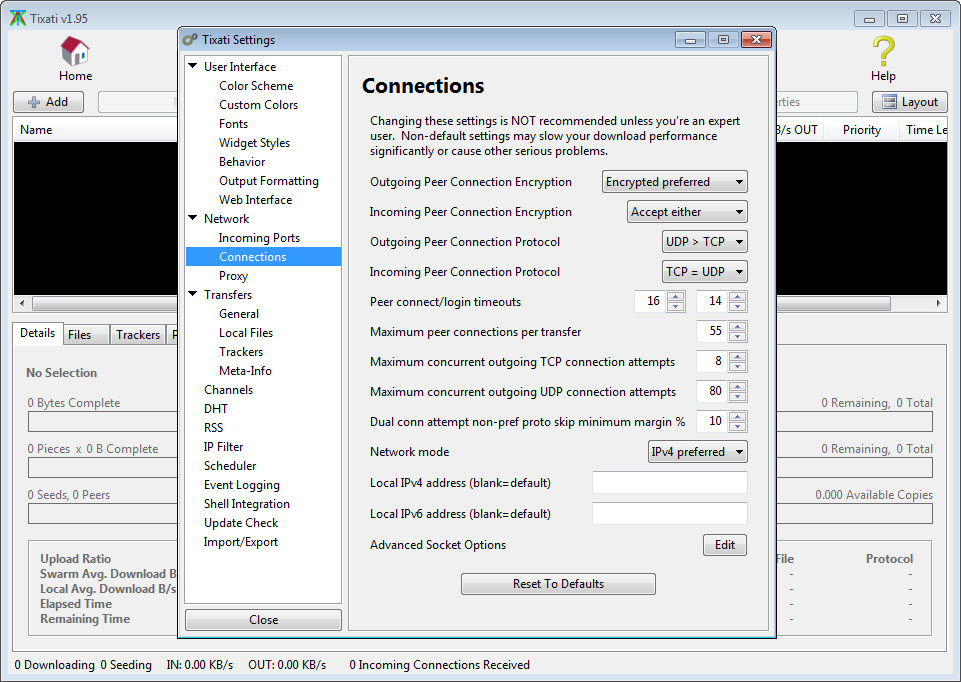Viewport: 961px width, 682px height.
Task: Maximize the Tixati Settings dialog
Action: click(723, 40)
